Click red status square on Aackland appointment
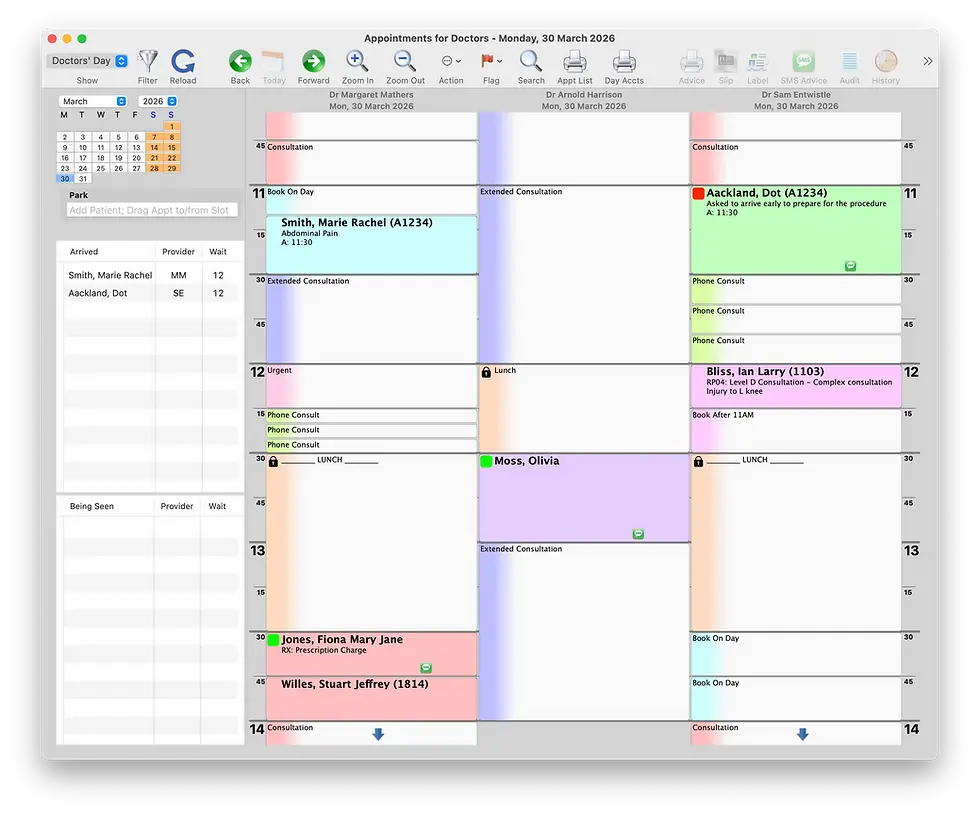980x815 pixels. click(698, 193)
